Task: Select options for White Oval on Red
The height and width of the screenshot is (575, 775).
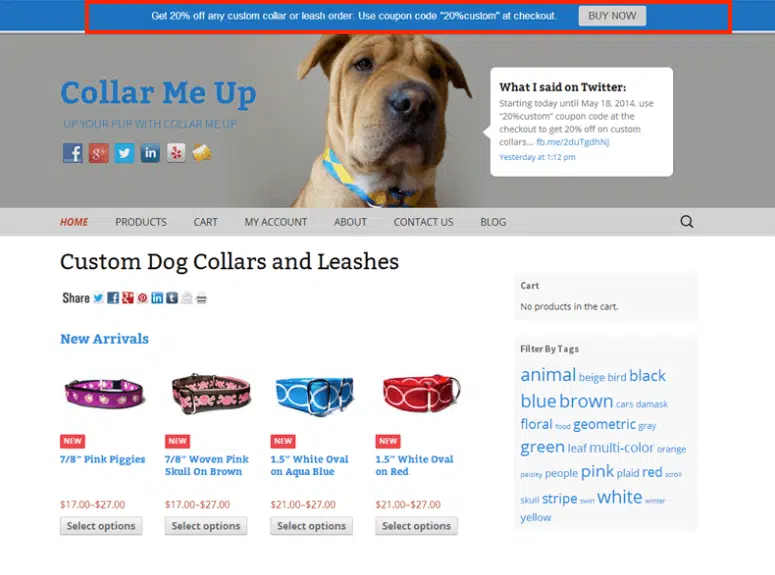Action: pos(416,526)
